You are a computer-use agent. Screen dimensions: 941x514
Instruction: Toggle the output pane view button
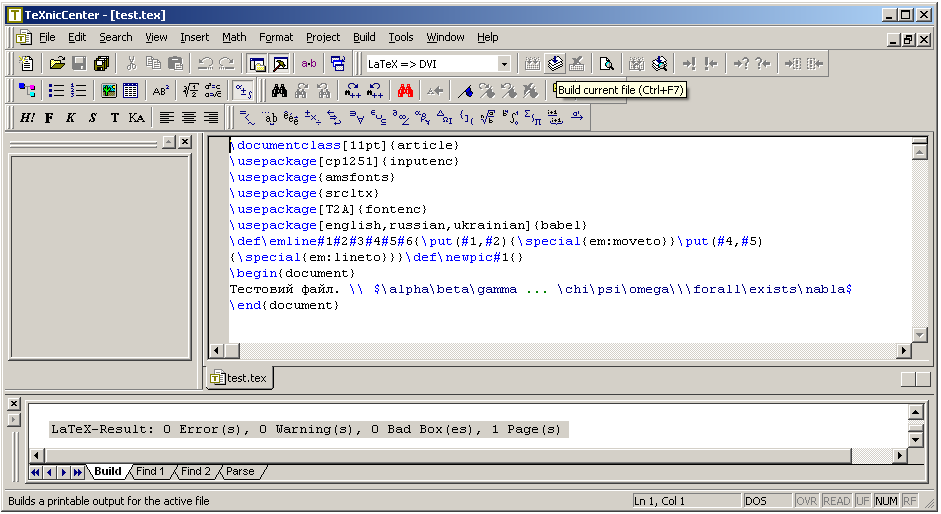click(280, 64)
